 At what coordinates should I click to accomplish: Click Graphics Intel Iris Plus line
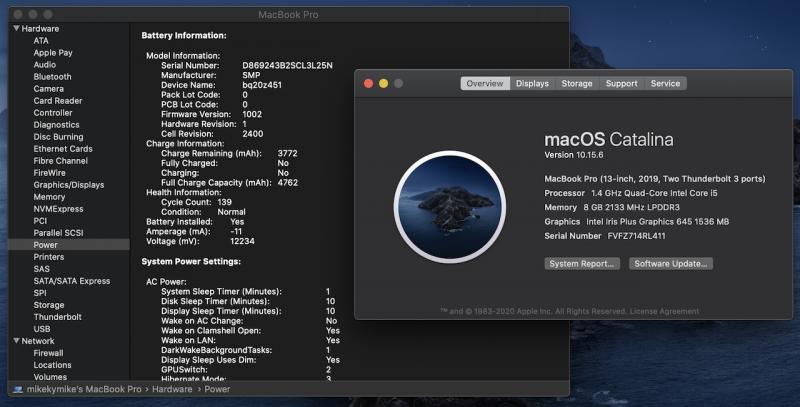[637, 222]
